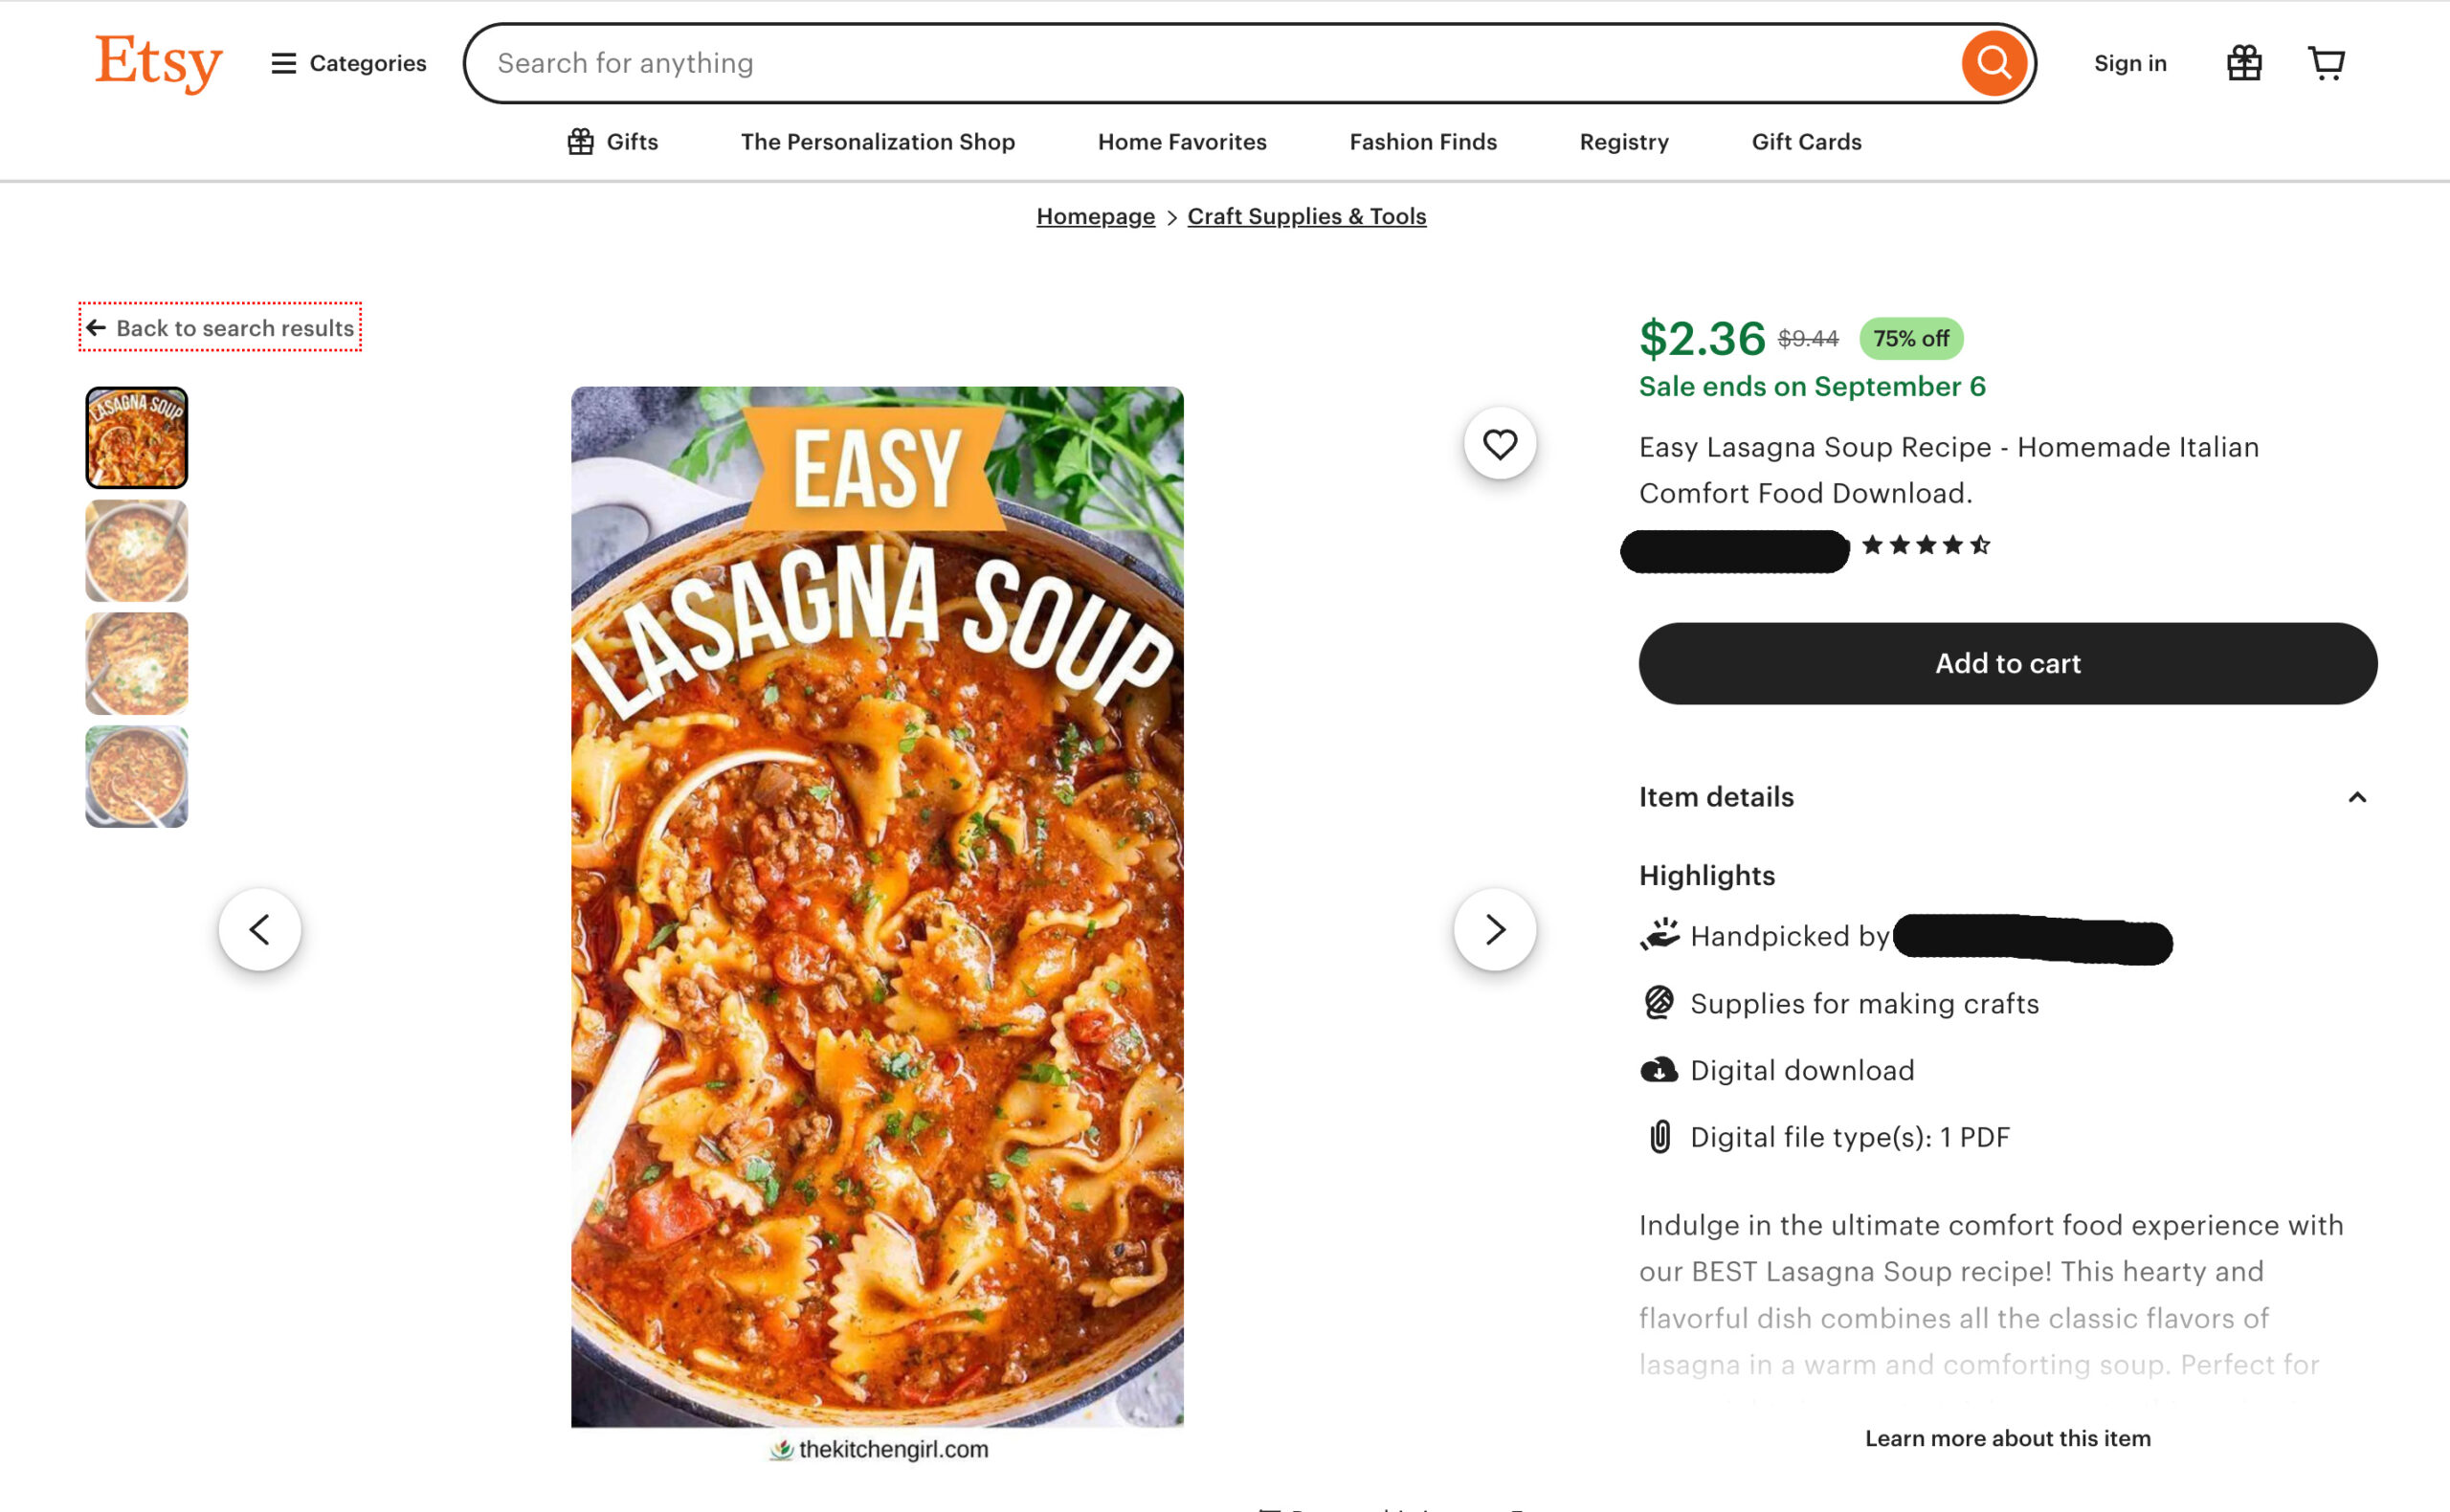Focus the Search for anything field
This screenshot has width=2450, height=1512.
(1200, 63)
